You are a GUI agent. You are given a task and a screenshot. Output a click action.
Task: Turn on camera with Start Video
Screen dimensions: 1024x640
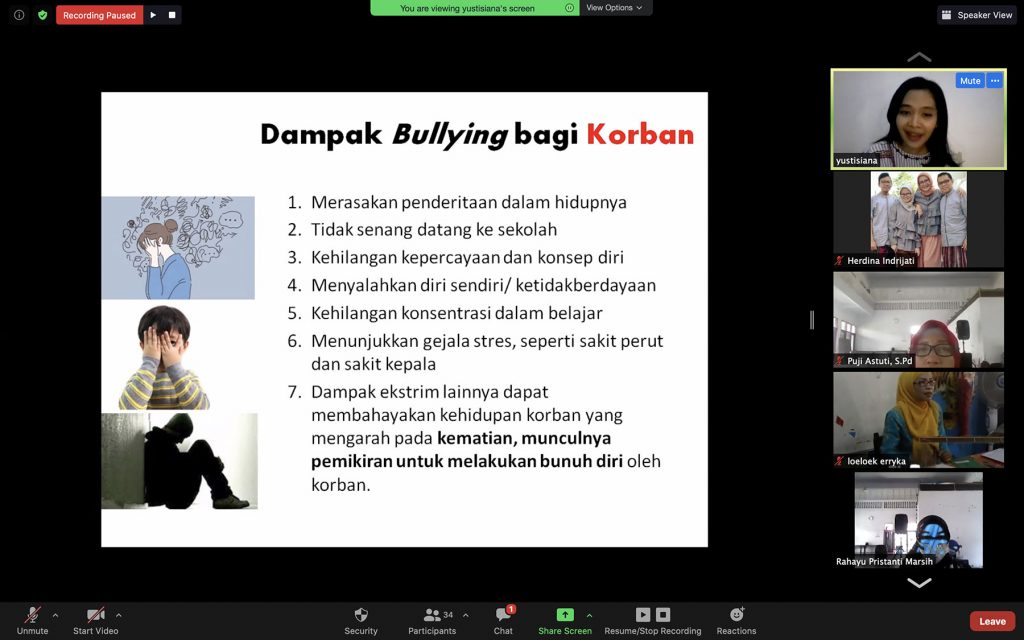tap(95, 615)
